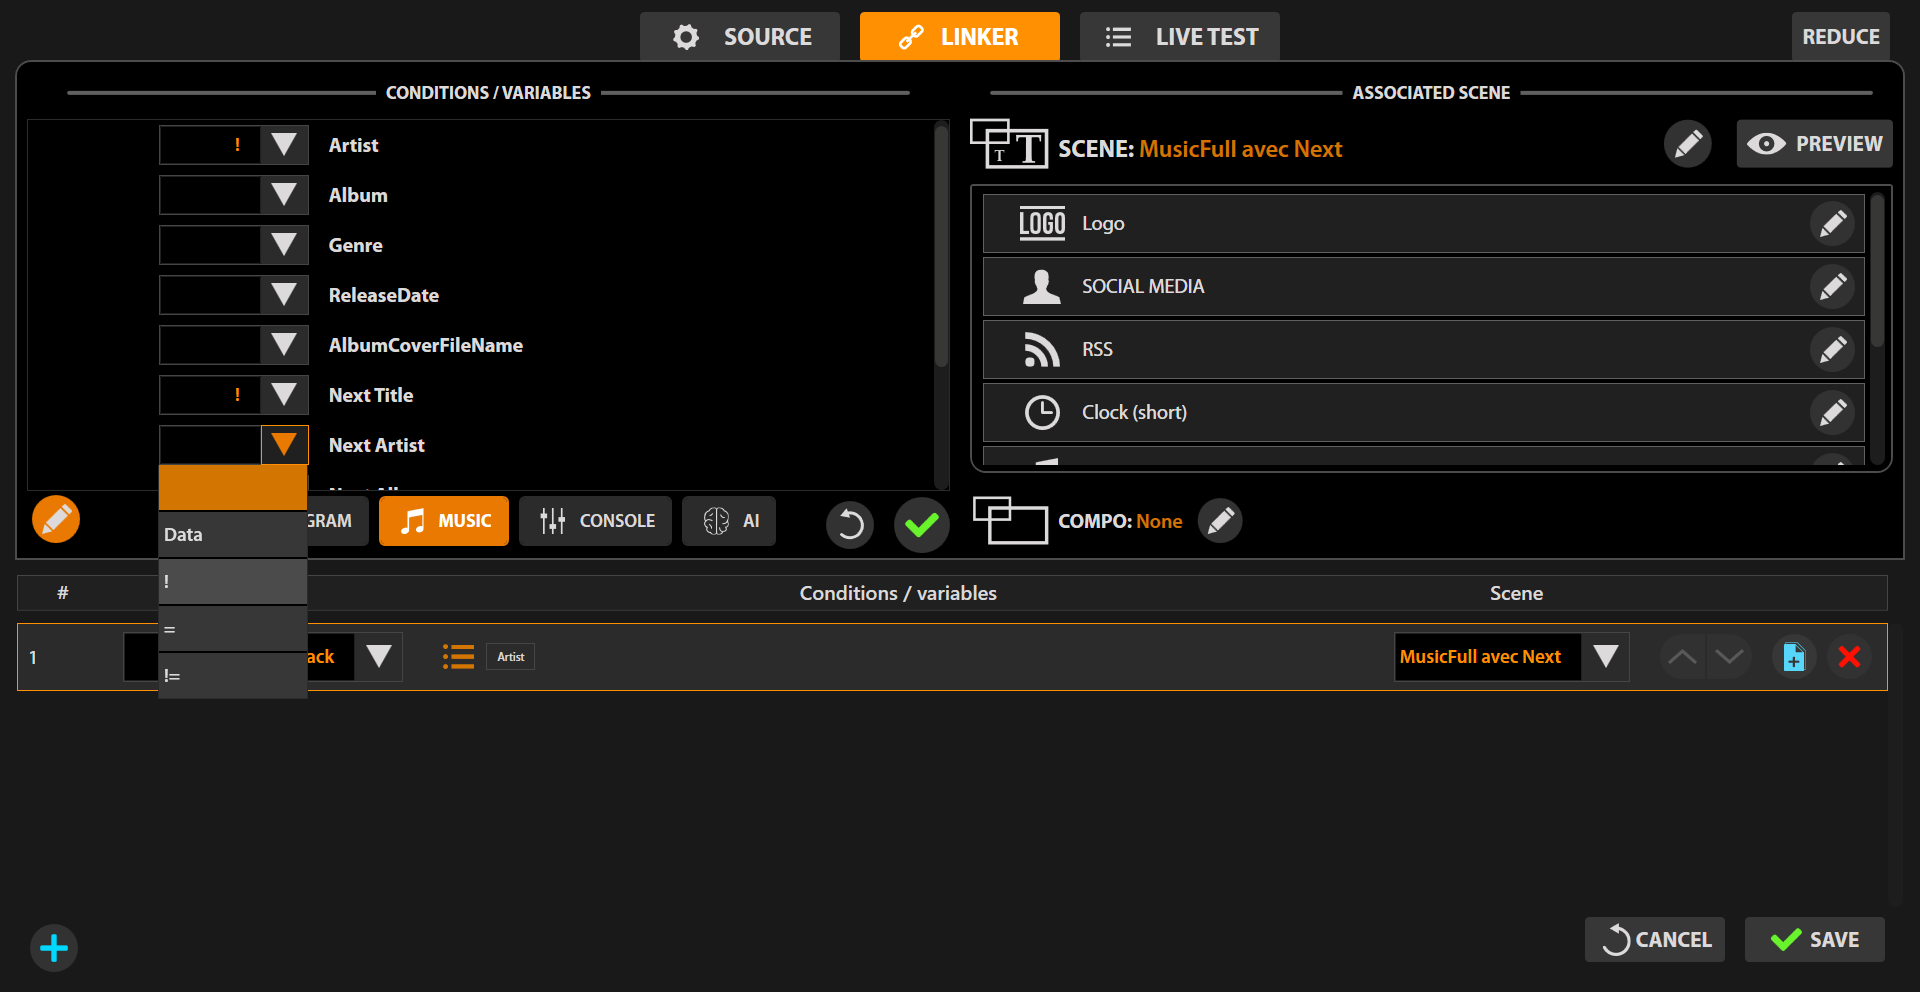Image resolution: width=1920 pixels, height=992 pixels.
Task: Click the CANCEL button
Action: coord(1655,940)
